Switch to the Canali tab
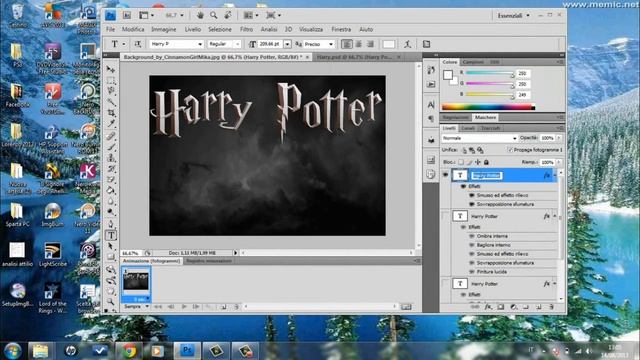This screenshot has height=360, width=640. 468,128
